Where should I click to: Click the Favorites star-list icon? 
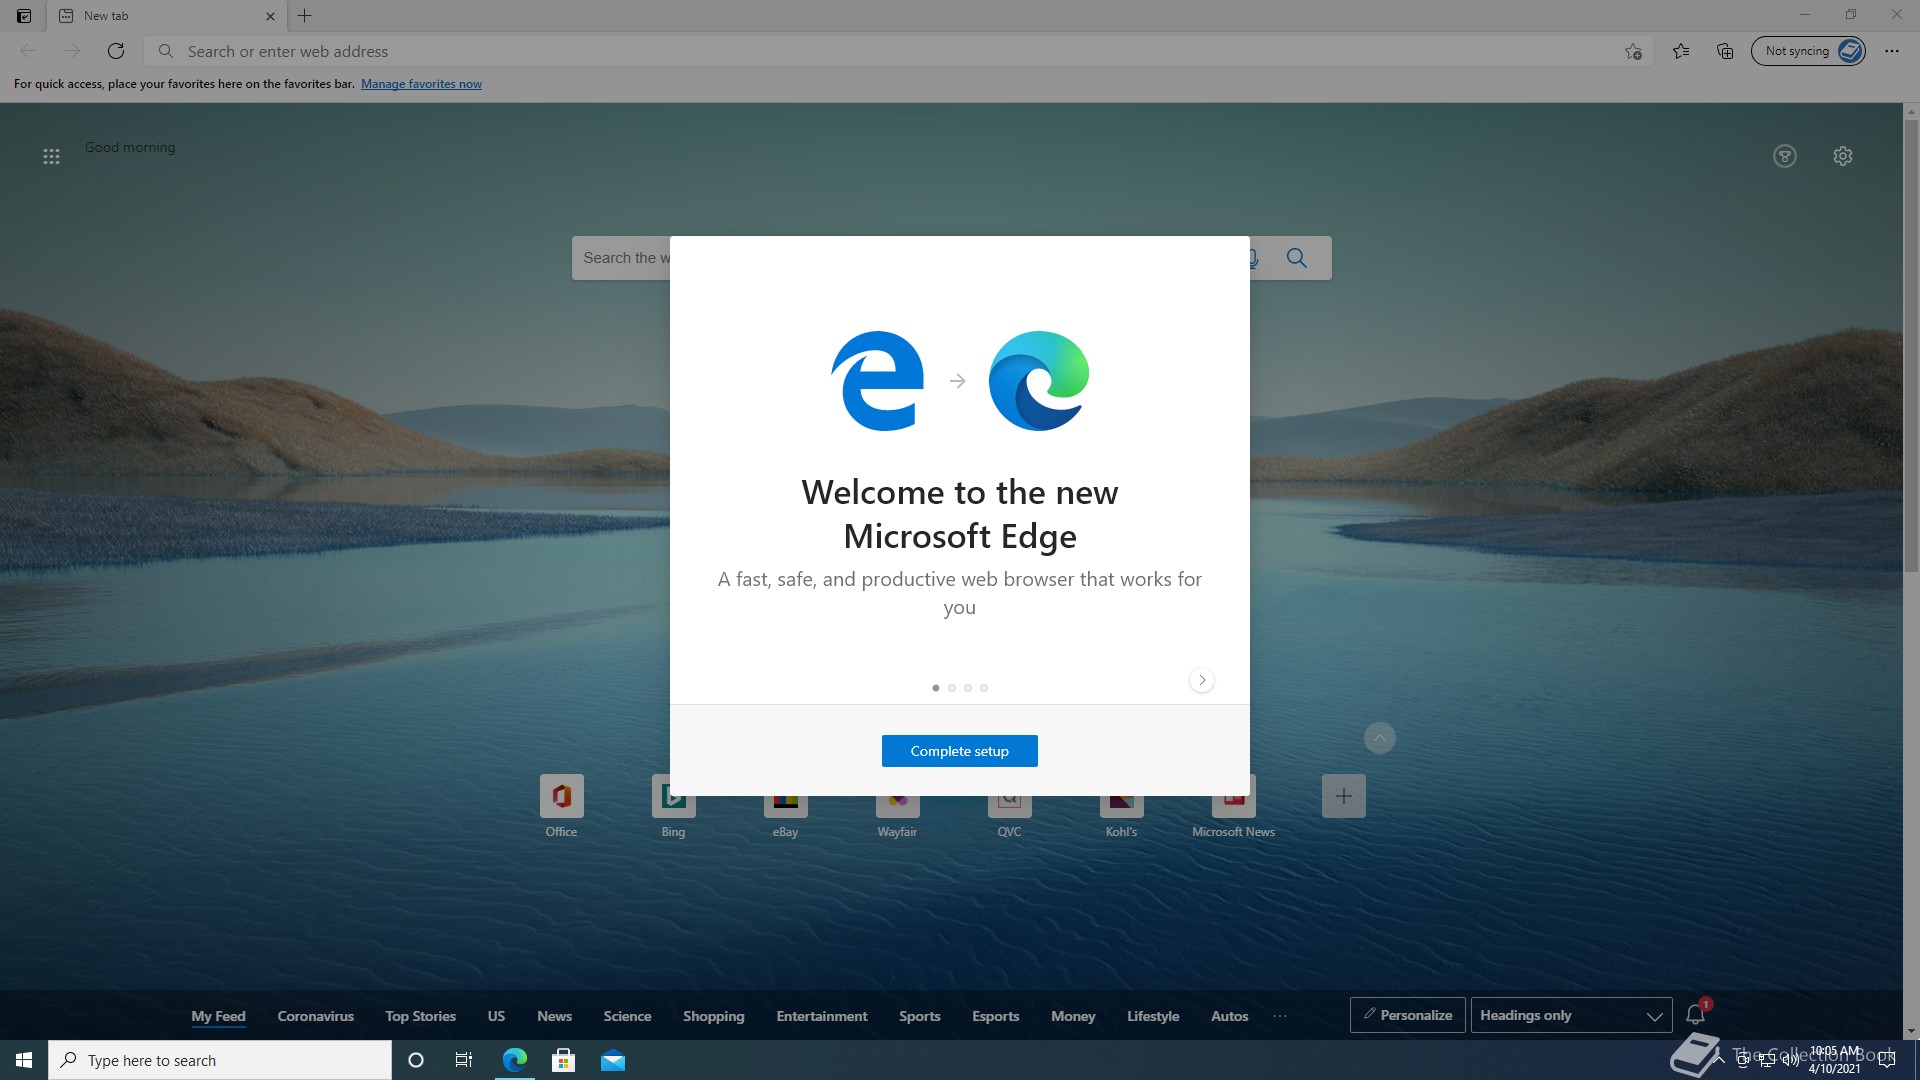(1681, 51)
